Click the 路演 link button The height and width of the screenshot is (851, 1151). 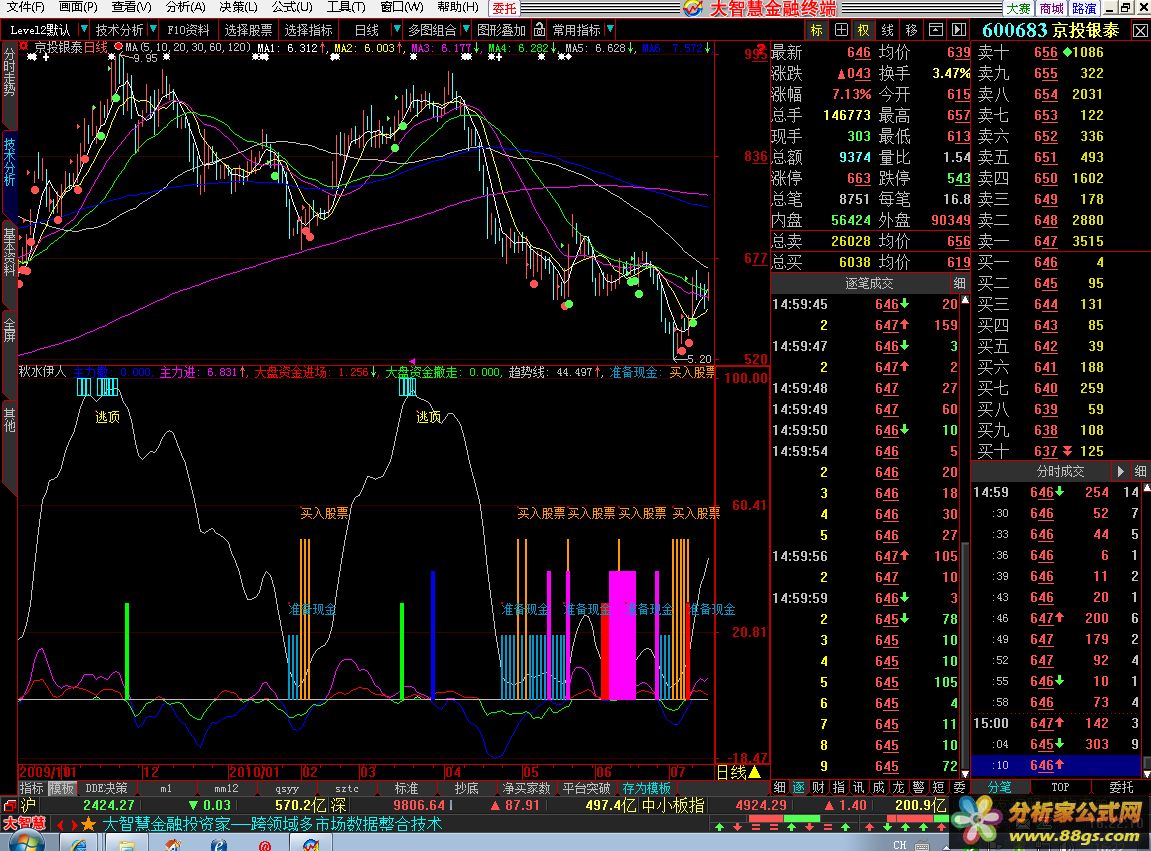pos(1084,8)
